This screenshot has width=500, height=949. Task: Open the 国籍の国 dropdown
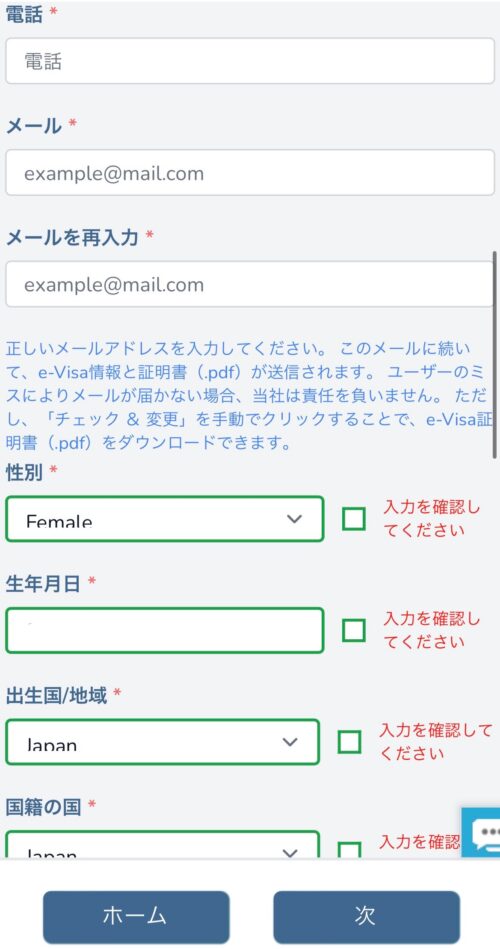click(x=162, y=844)
